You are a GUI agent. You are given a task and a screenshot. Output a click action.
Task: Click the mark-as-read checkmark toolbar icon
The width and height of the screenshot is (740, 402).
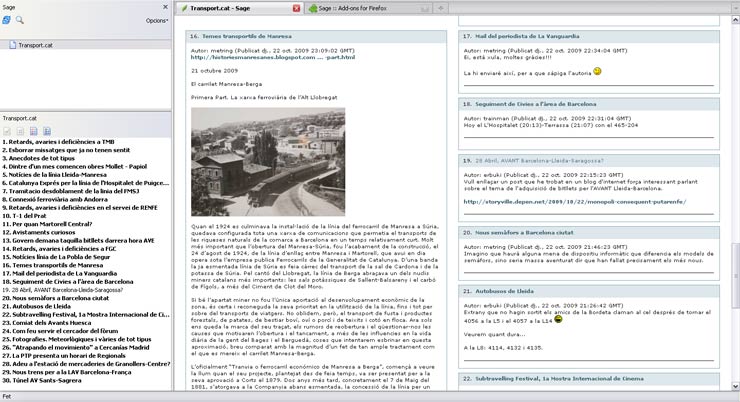pyautogui.click(x=7, y=131)
